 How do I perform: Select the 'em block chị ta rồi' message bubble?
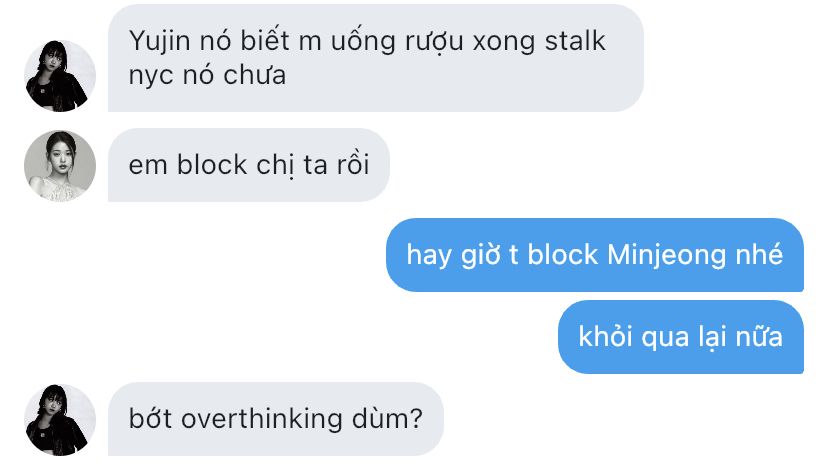pos(249,165)
